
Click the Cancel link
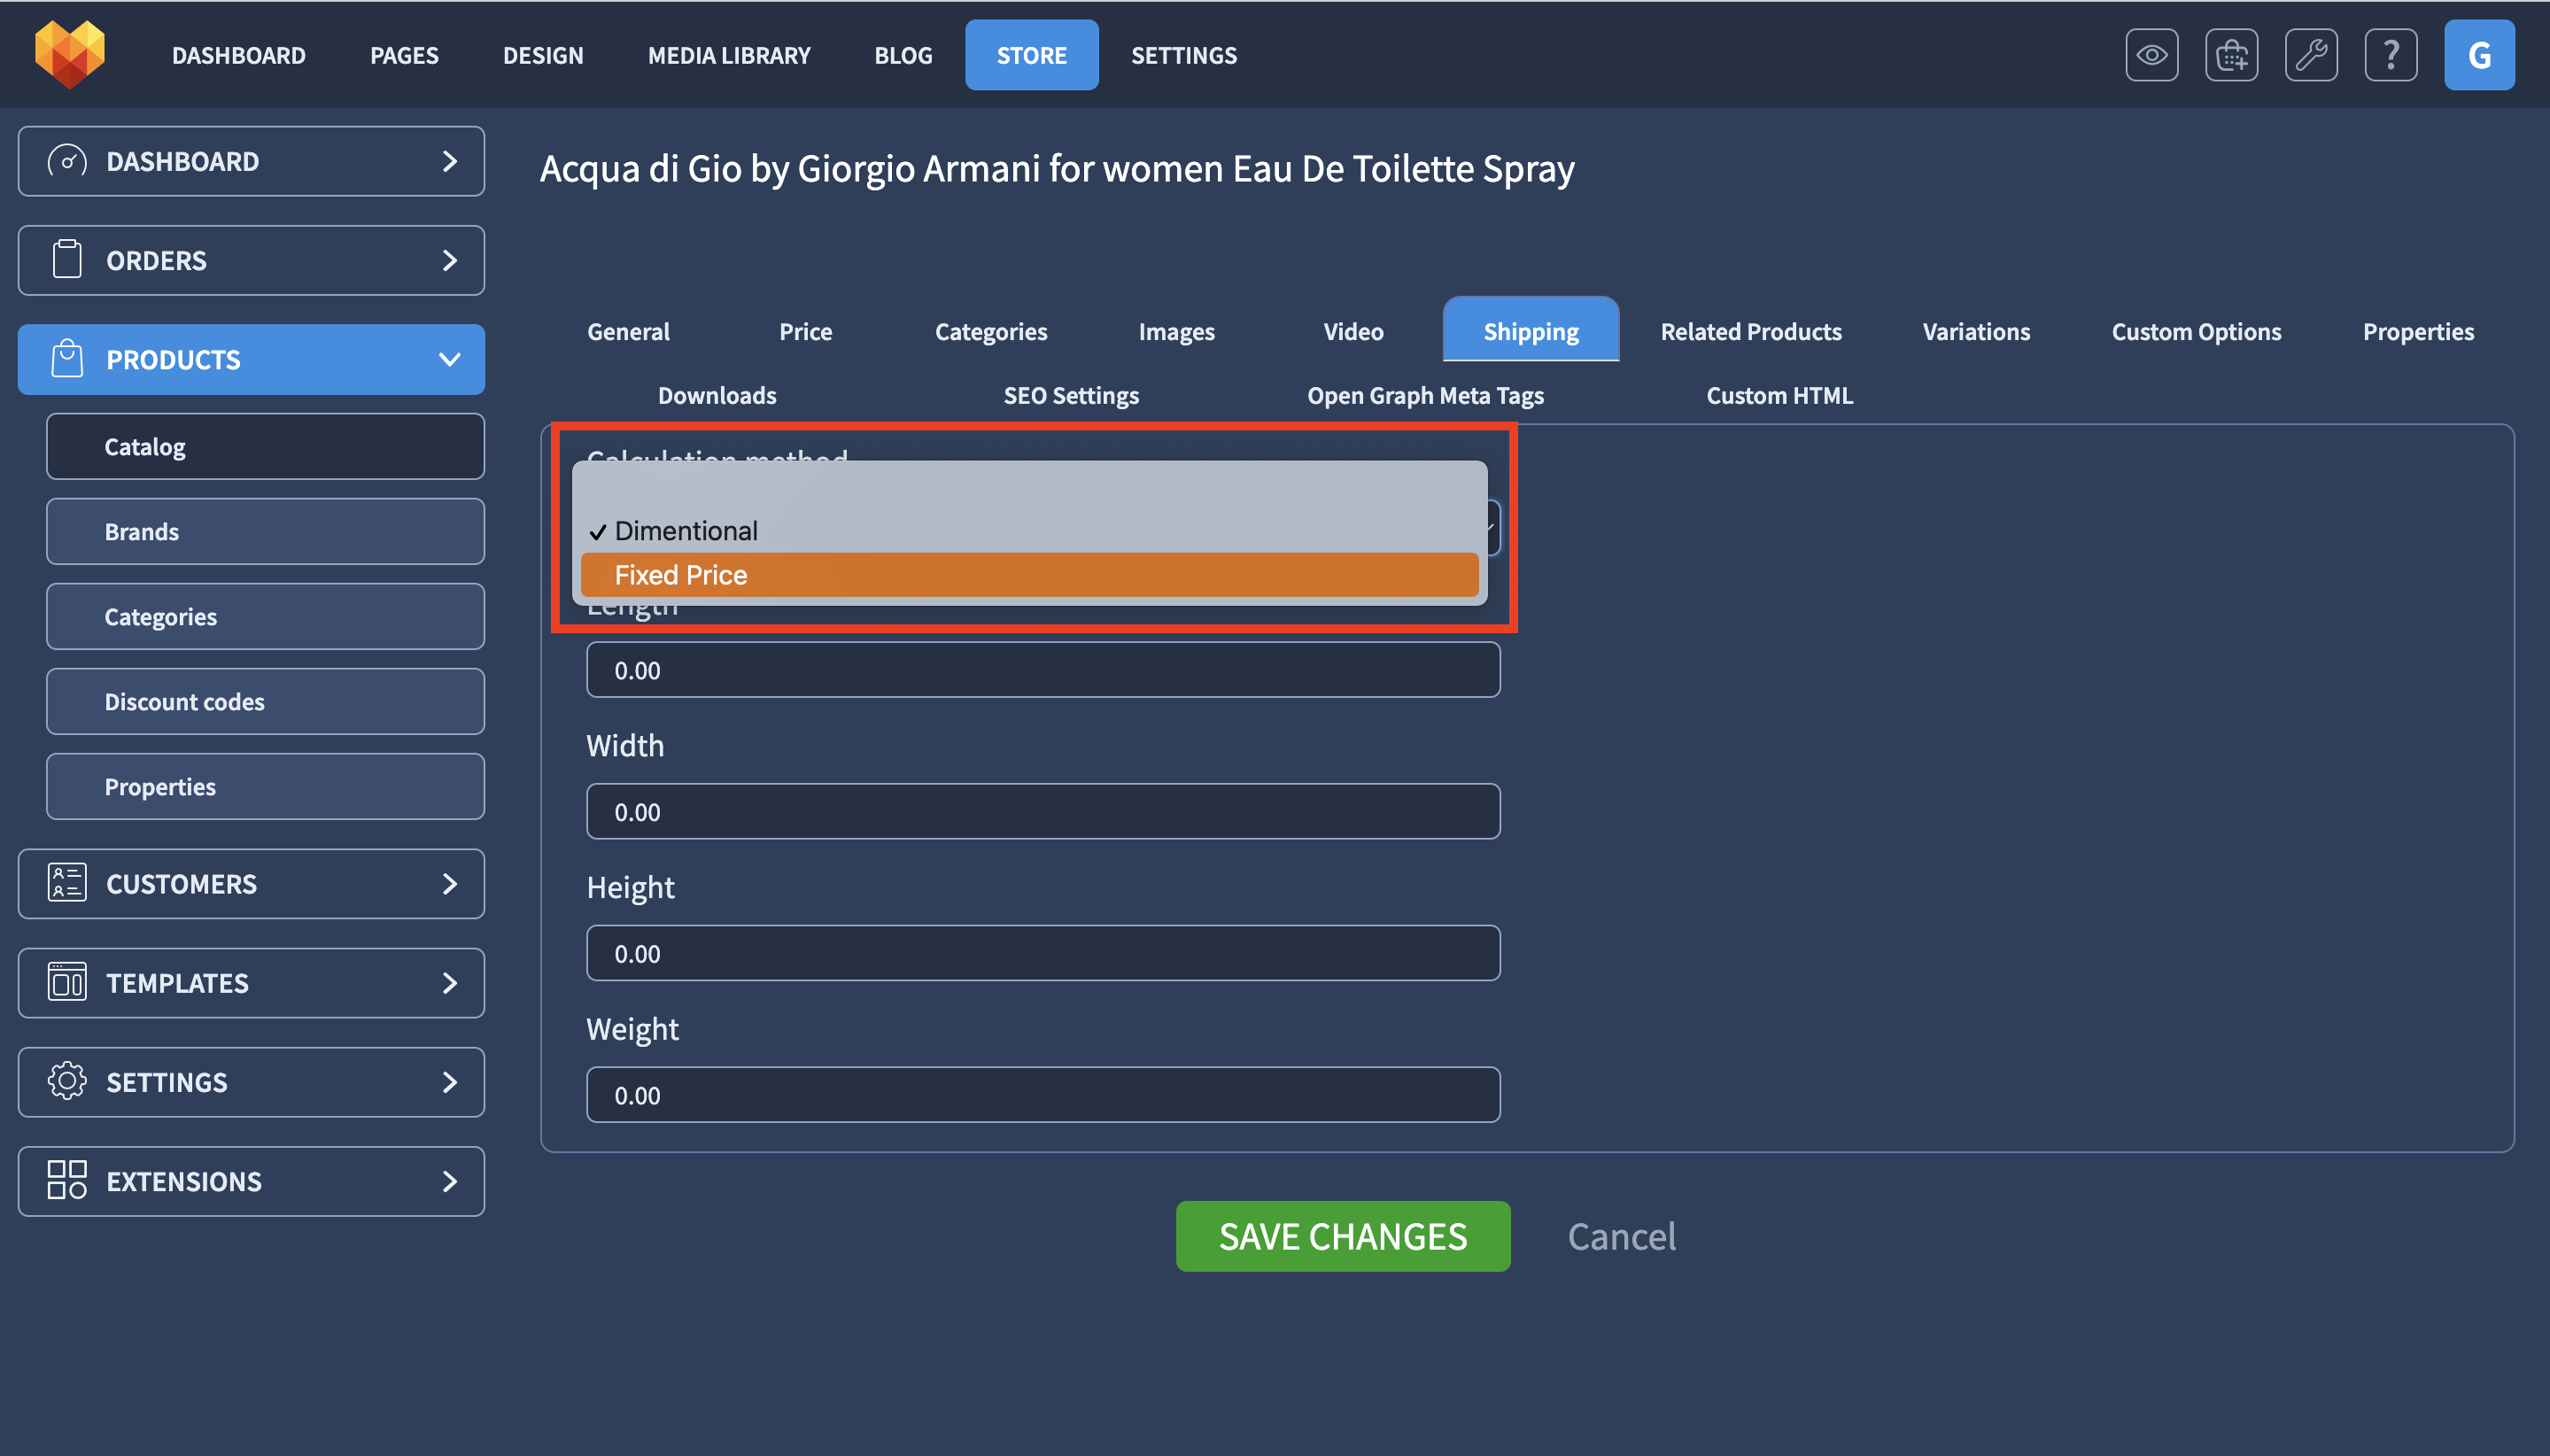tap(1621, 1236)
